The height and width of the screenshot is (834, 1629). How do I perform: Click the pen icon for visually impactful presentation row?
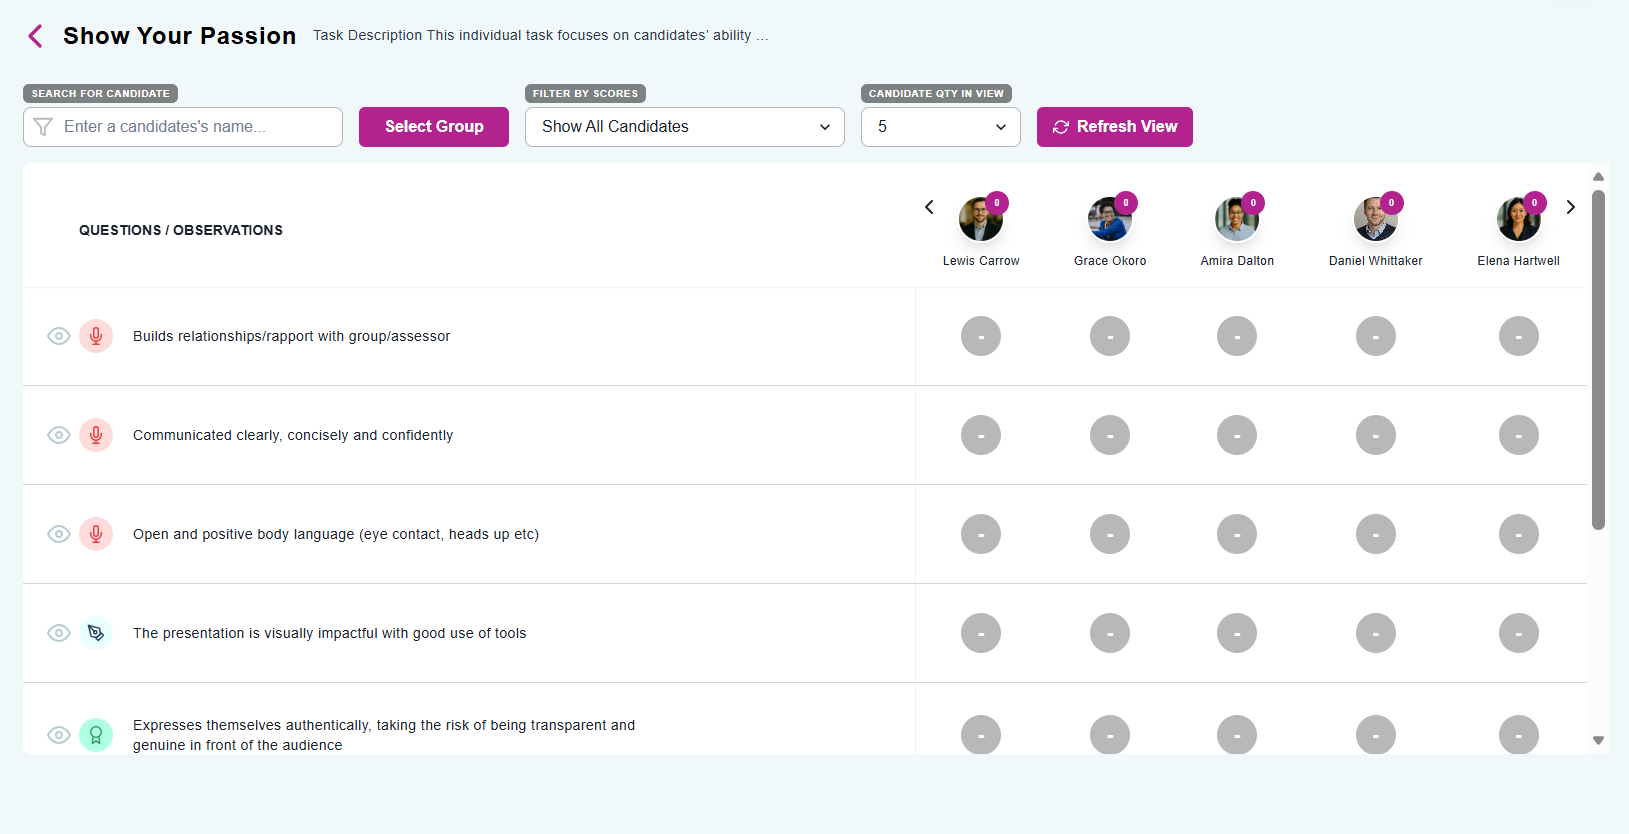tap(96, 633)
